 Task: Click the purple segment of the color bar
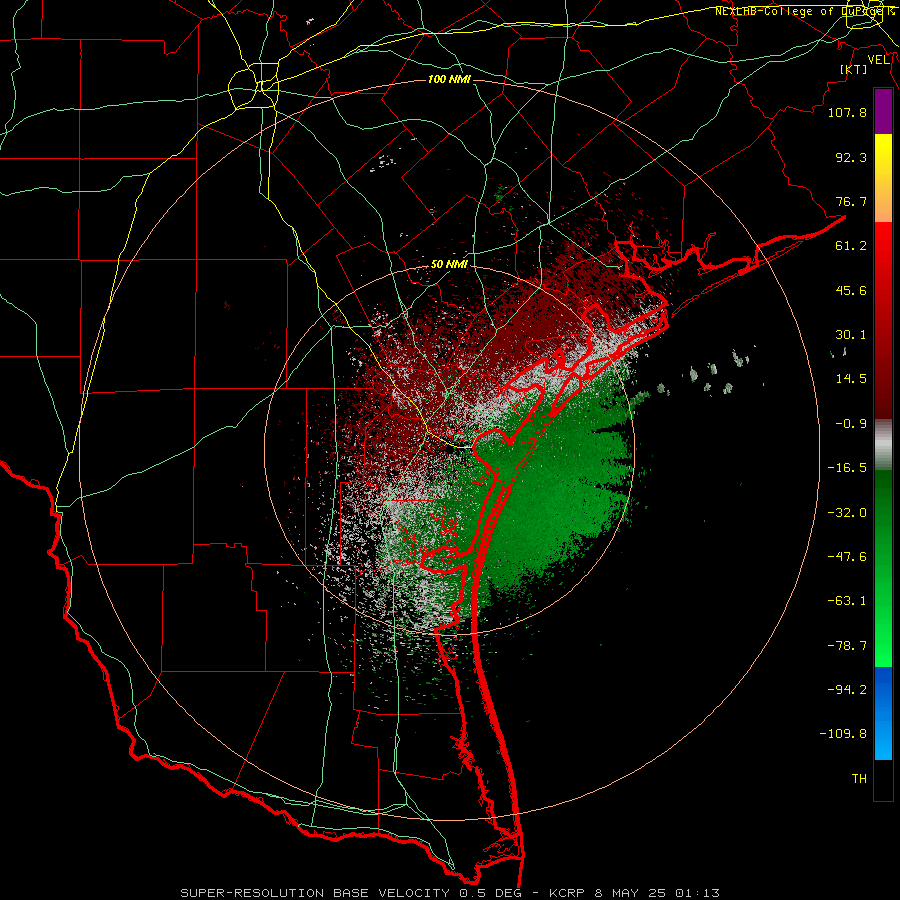tap(883, 112)
